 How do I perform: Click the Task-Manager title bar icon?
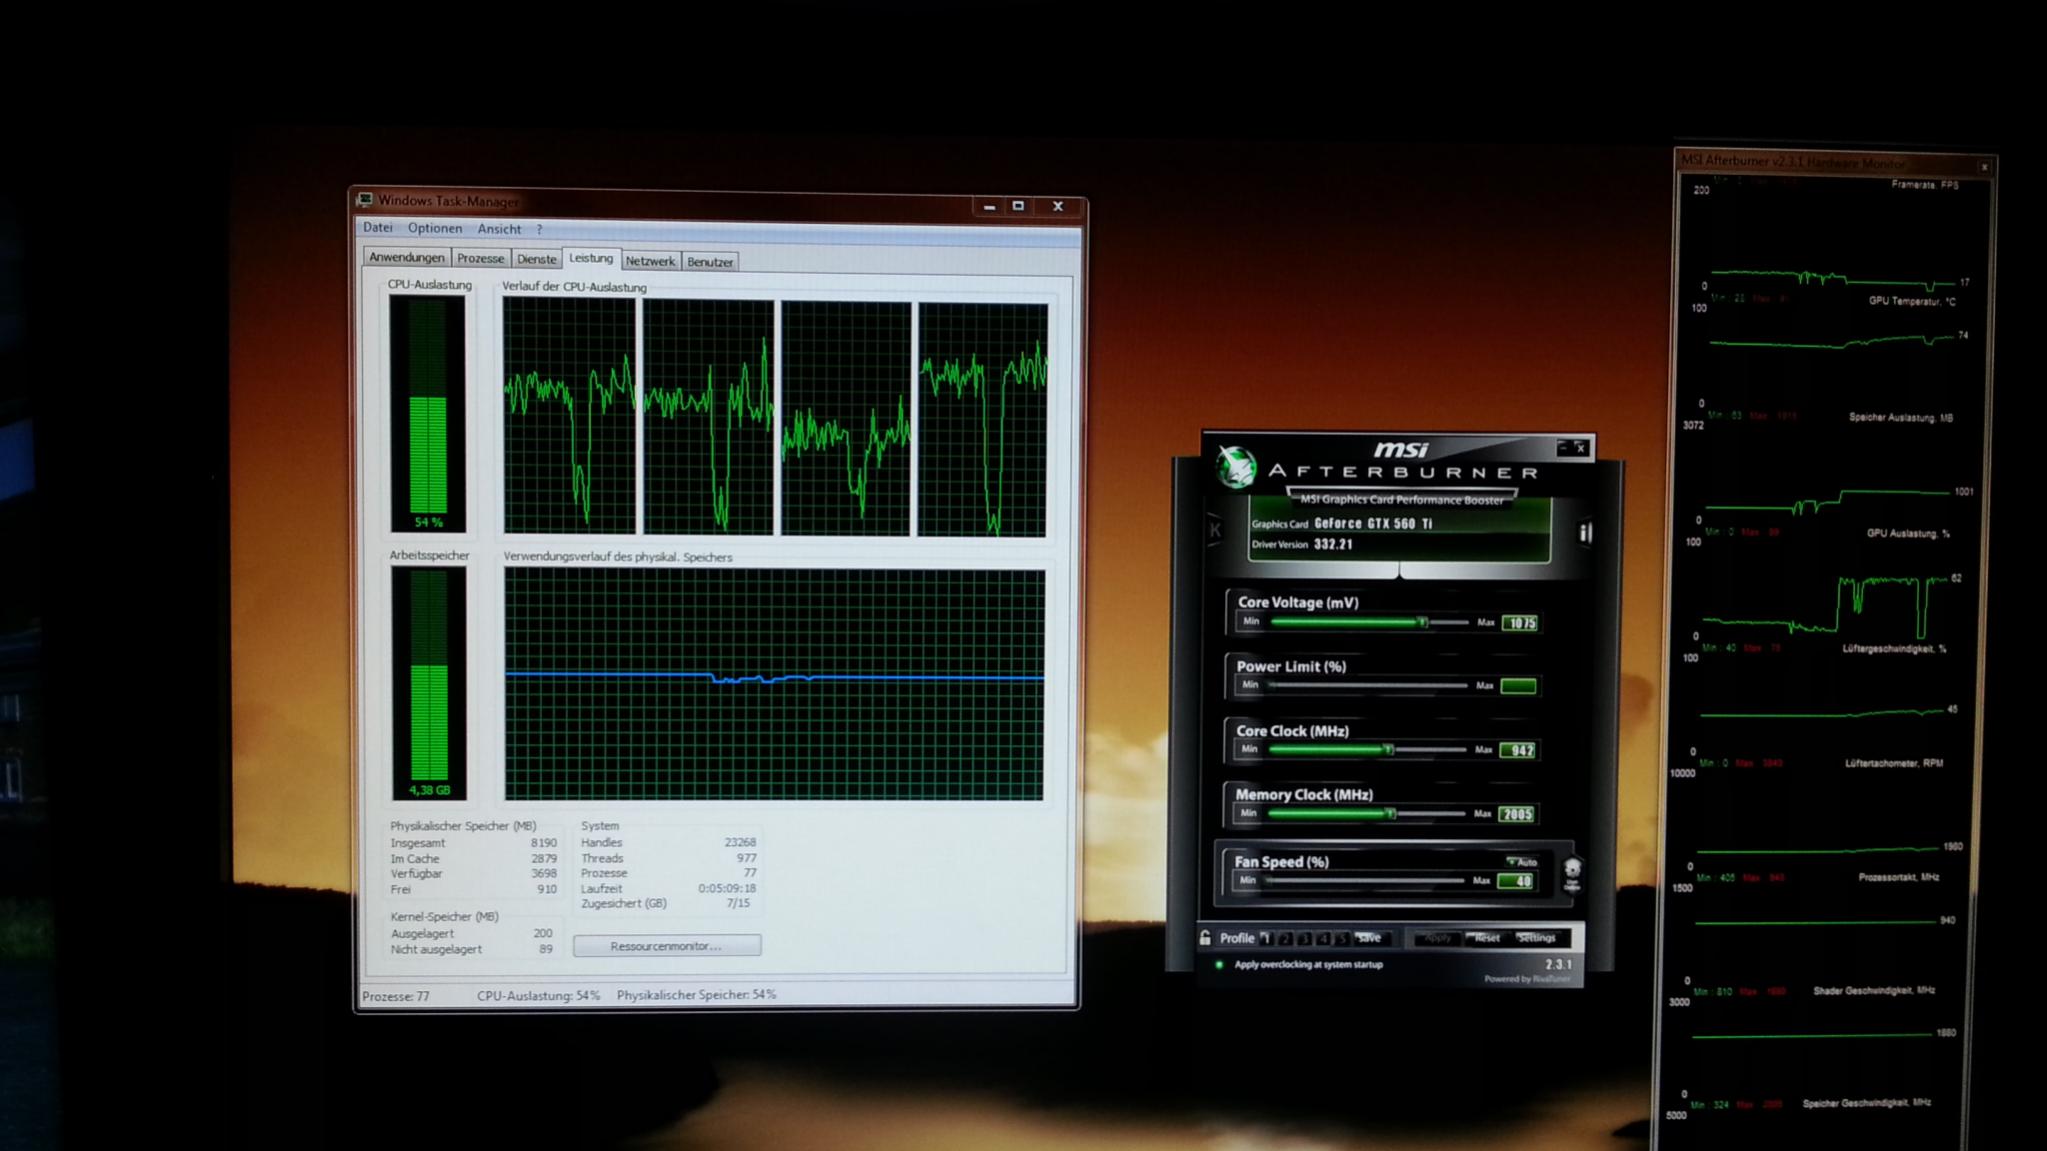(365, 200)
